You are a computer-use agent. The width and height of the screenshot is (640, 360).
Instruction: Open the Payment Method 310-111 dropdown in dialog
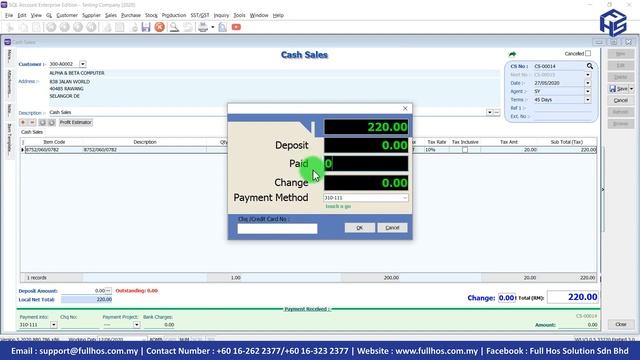coord(404,198)
